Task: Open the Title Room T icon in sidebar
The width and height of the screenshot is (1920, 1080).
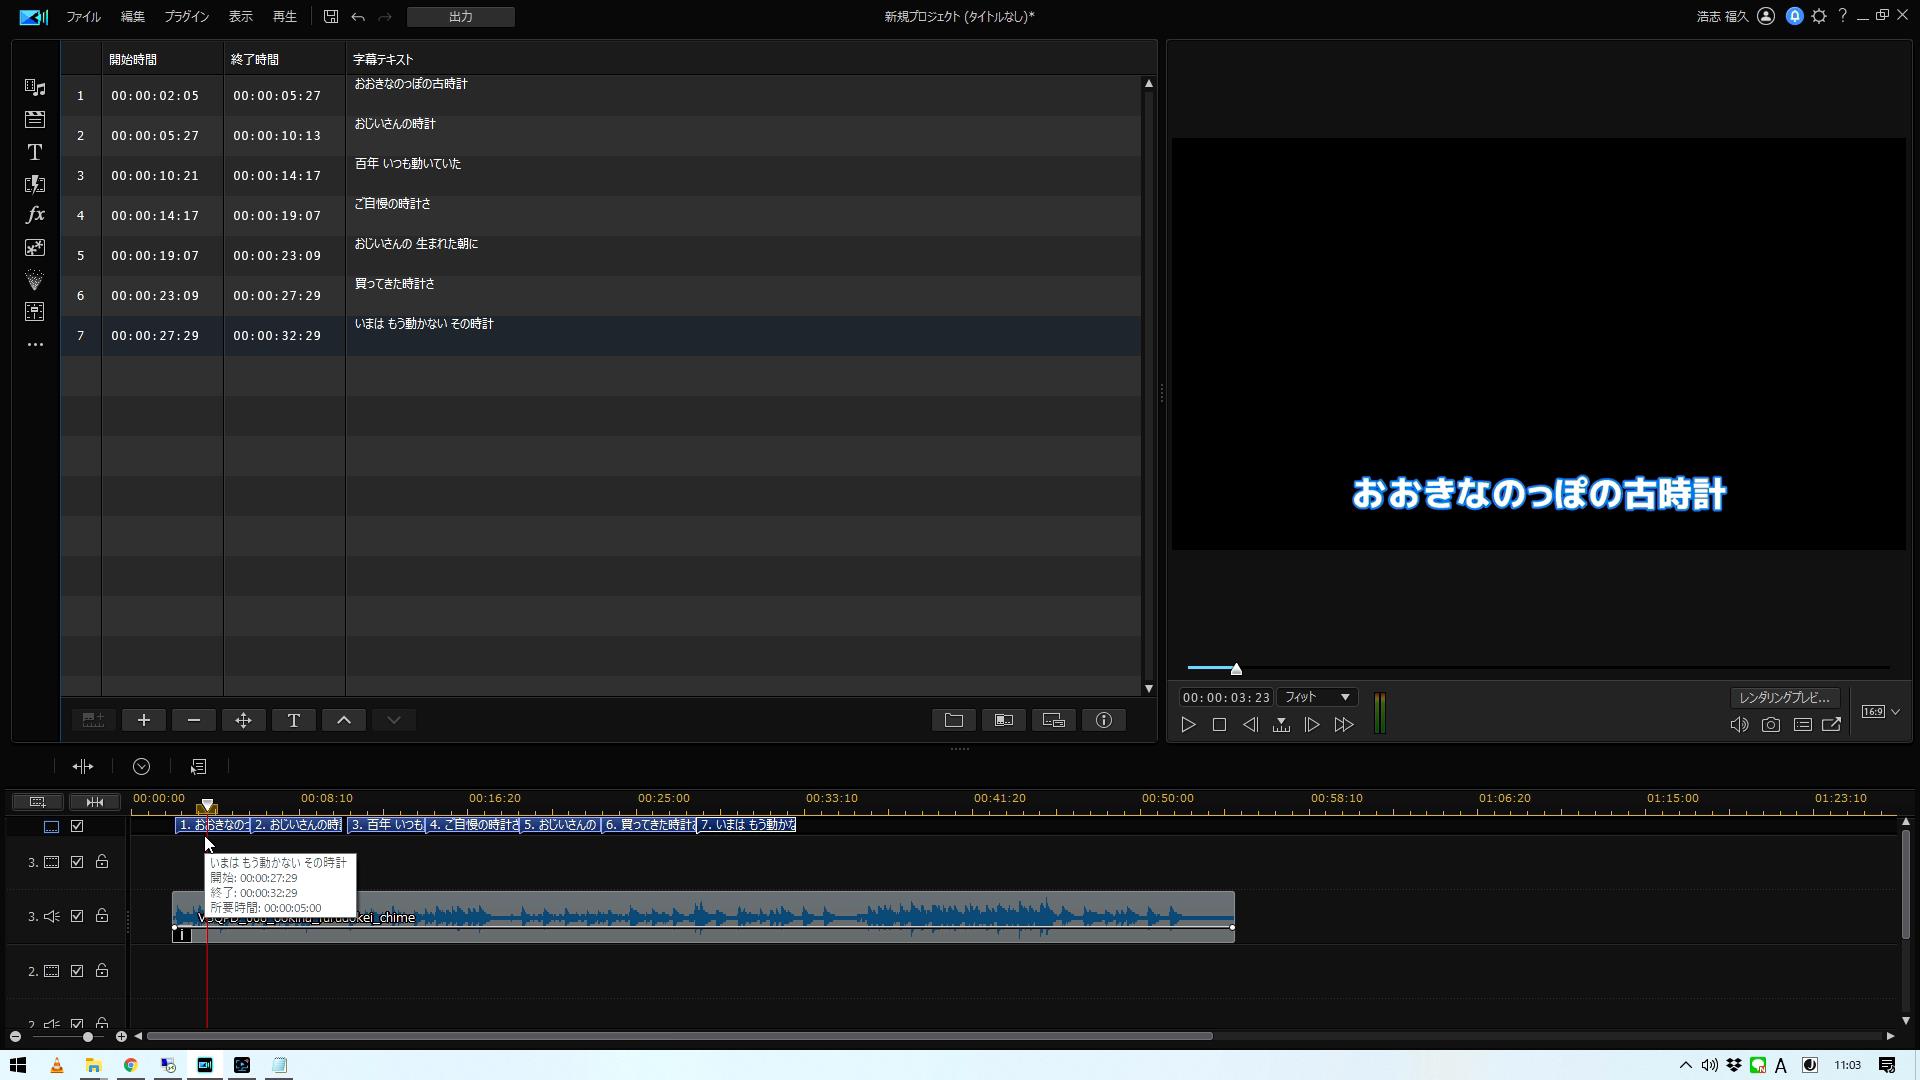Action: [x=35, y=152]
